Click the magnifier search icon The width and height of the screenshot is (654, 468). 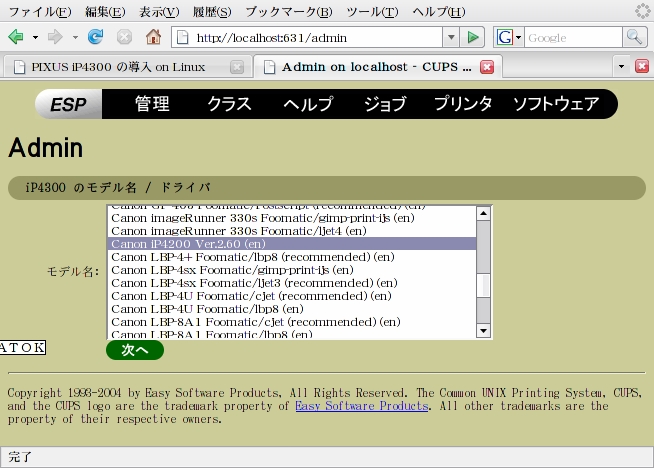[634, 38]
